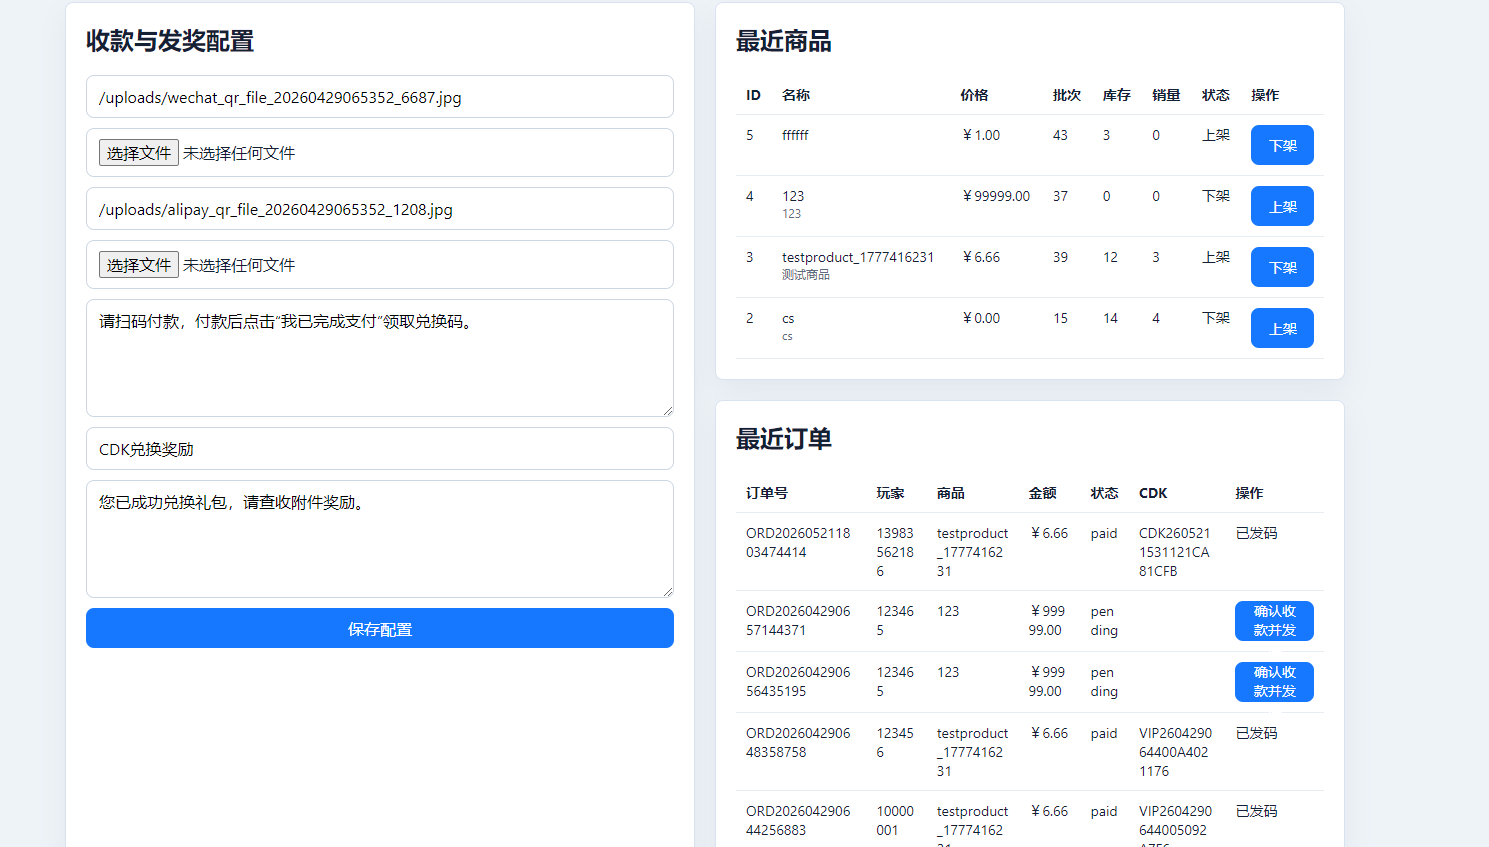Select the price ¥99999.00
The height and width of the screenshot is (847, 1489).
996,196
